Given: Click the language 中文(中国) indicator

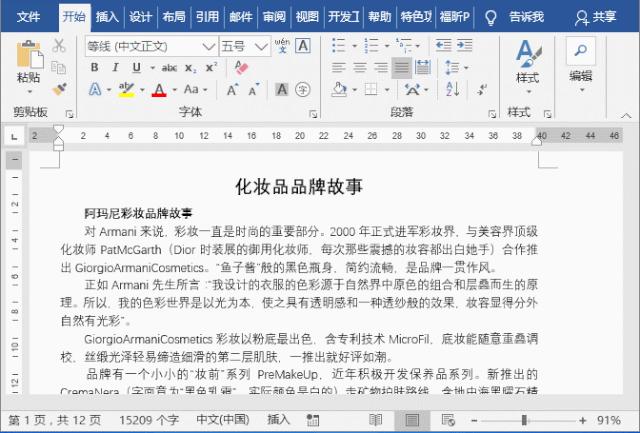Looking at the screenshot, I should pyautogui.click(x=222, y=420).
